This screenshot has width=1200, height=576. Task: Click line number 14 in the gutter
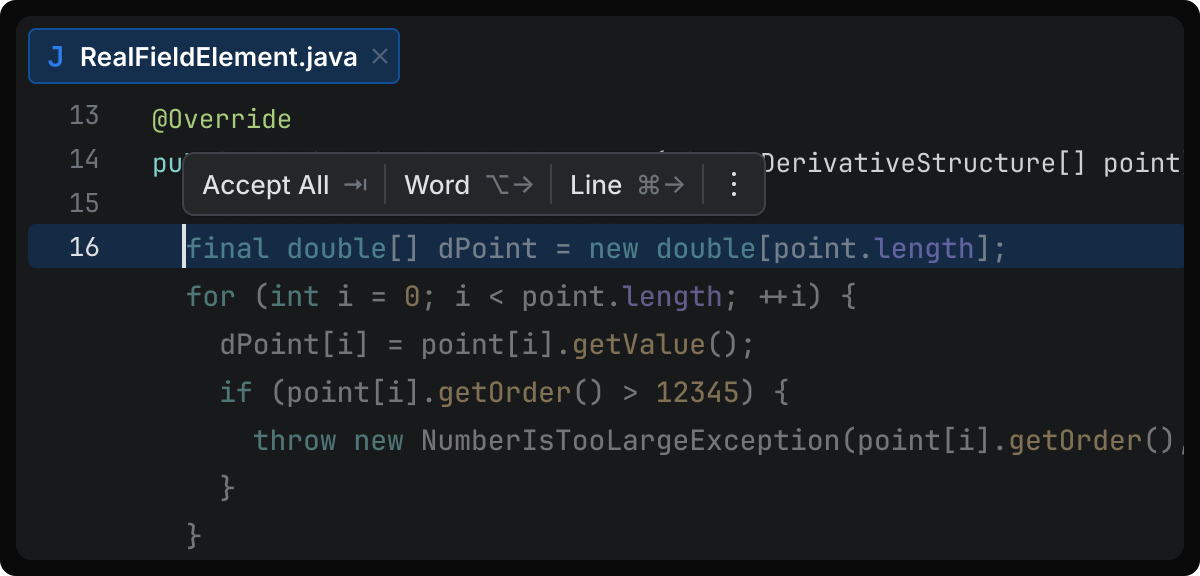pyautogui.click(x=84, y=160)
